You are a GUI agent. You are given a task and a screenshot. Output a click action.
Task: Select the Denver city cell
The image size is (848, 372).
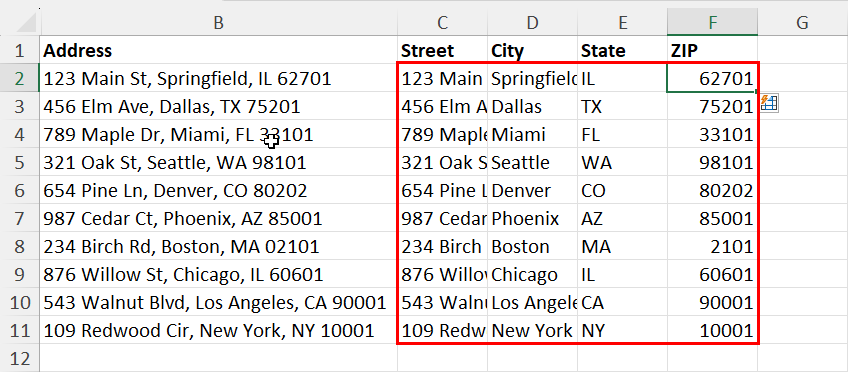(x=533, y=190)
